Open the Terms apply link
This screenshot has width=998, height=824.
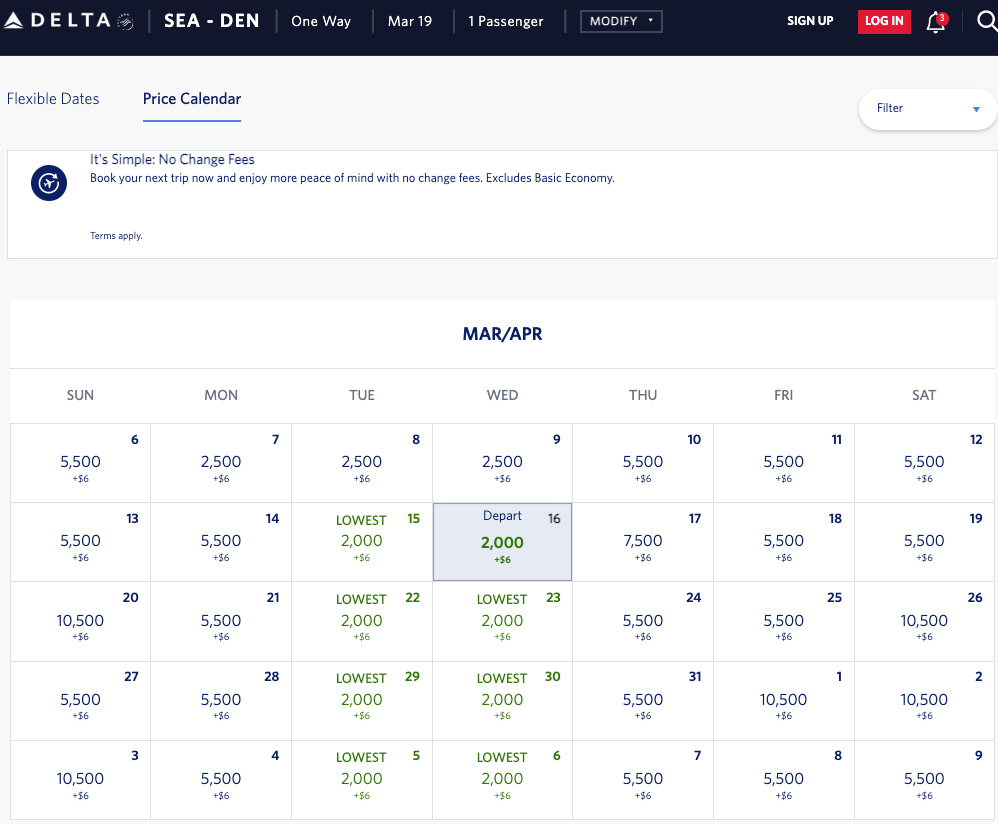coord(116,236)
